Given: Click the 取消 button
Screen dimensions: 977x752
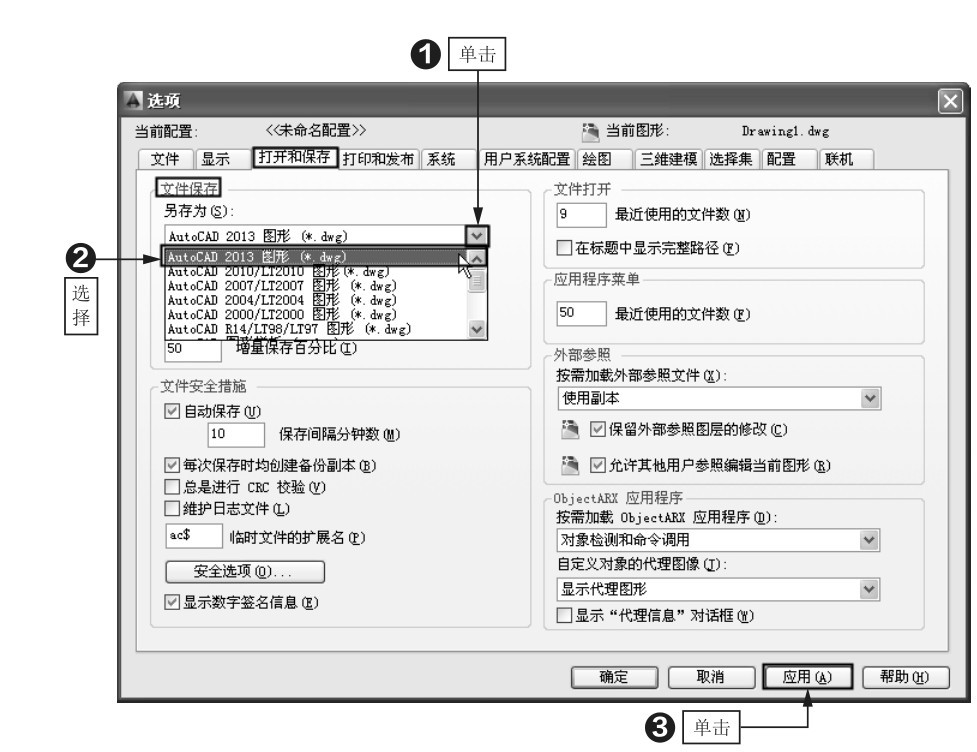Looking at the screenshot, I should (x=711, y=677).
